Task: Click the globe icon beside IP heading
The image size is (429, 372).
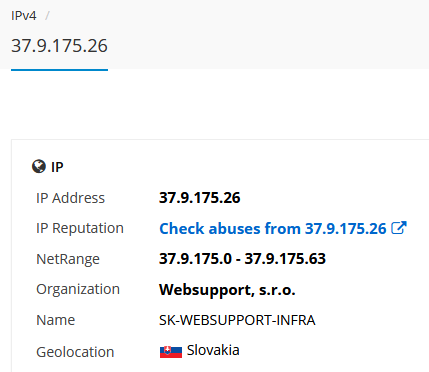Action: (x=39, y=166)
